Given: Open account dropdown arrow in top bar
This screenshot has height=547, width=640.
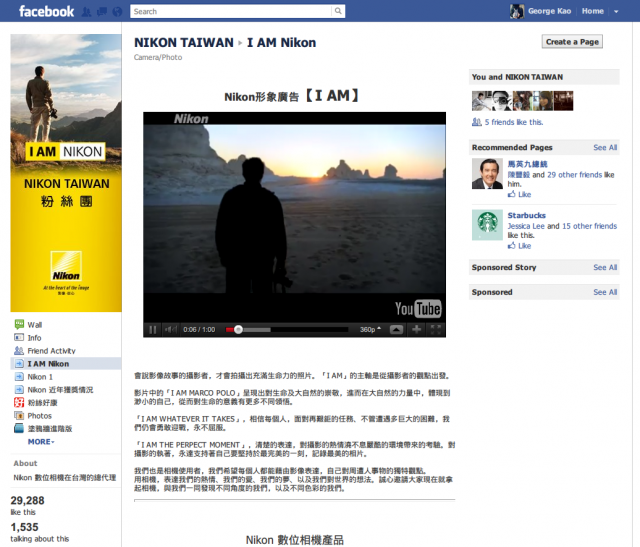Looking at the screenshot, I should pos(616,12).
